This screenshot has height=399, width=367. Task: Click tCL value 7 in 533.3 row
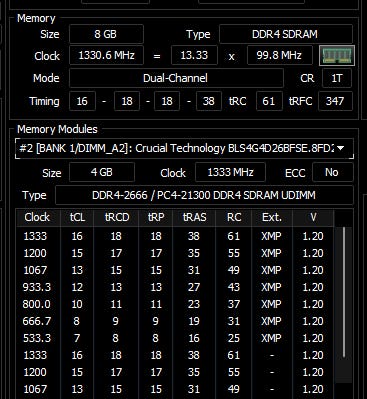(77, 338)
